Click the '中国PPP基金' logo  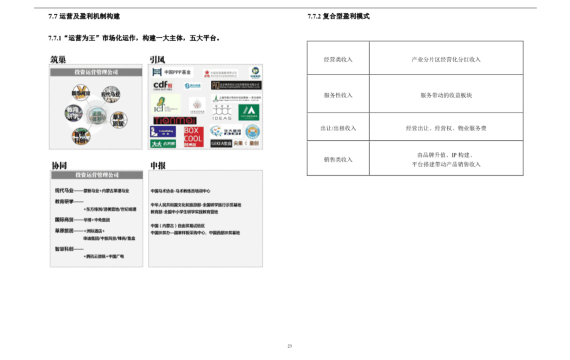click(x=172, y=72)
